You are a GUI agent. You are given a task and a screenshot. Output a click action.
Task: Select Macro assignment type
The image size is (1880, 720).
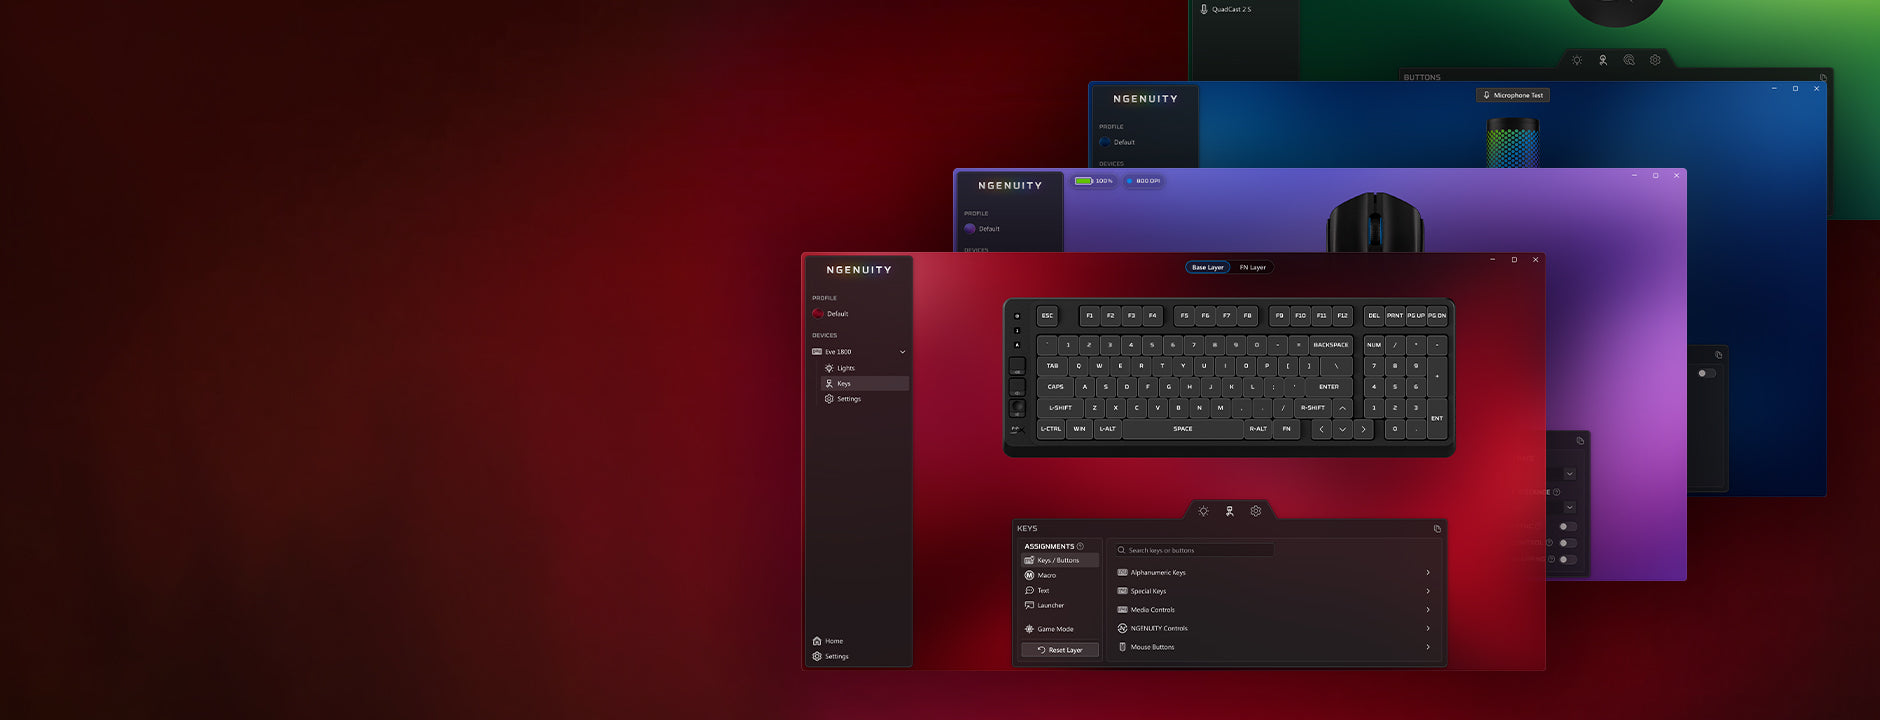pyautogui.click(x=1040, y=575)
